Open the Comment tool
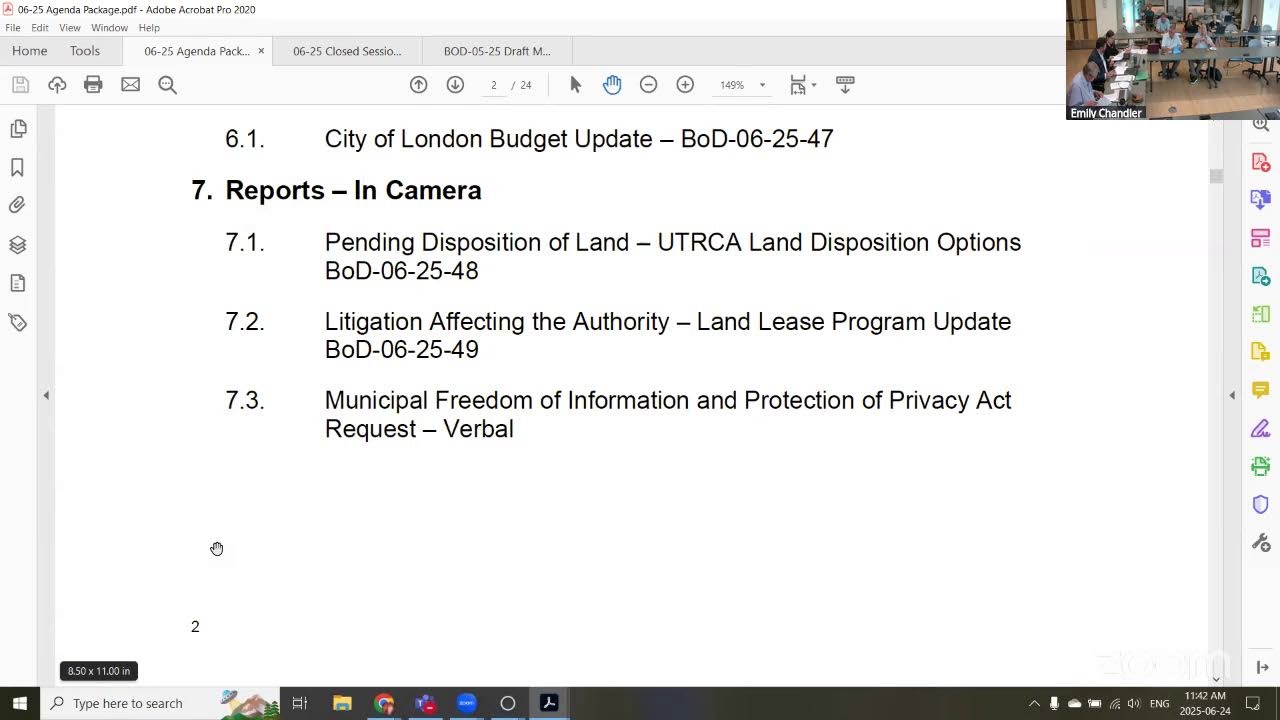 tap(1260, 390)
